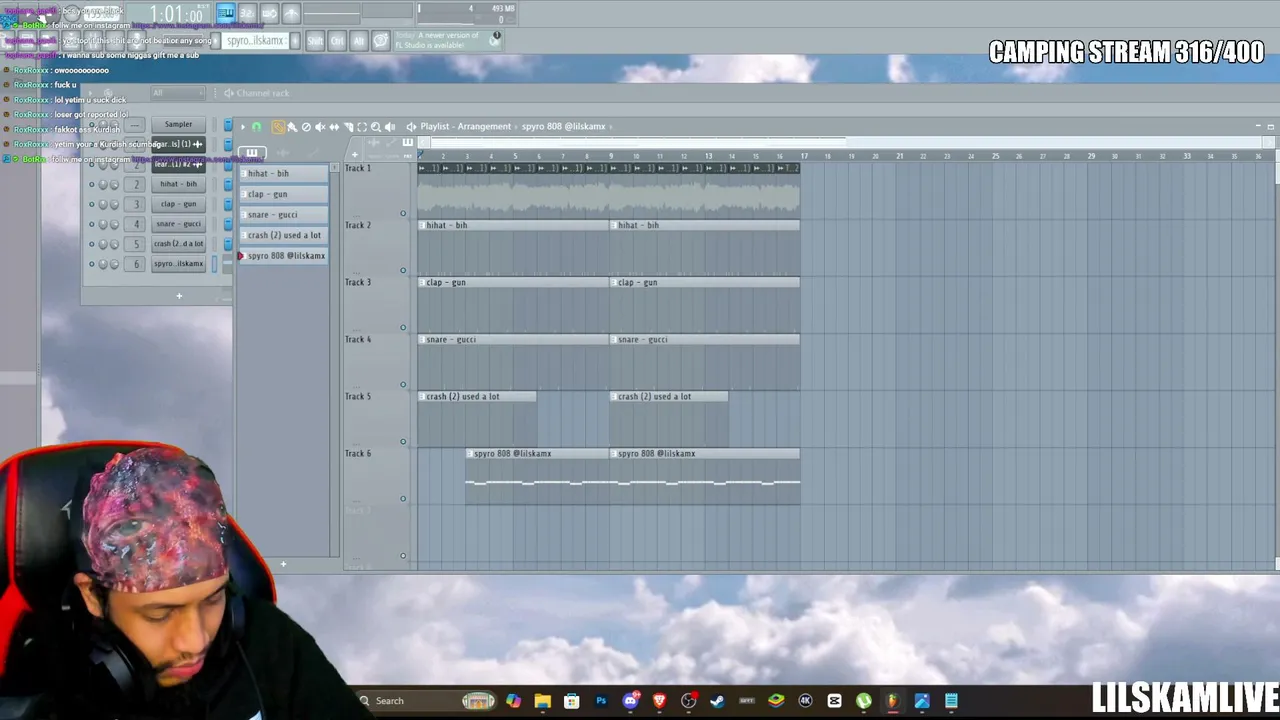This screenshot has width=1280, height=720.
Task: Open Steam from the taskbar
Action: (x=717, y=701)
